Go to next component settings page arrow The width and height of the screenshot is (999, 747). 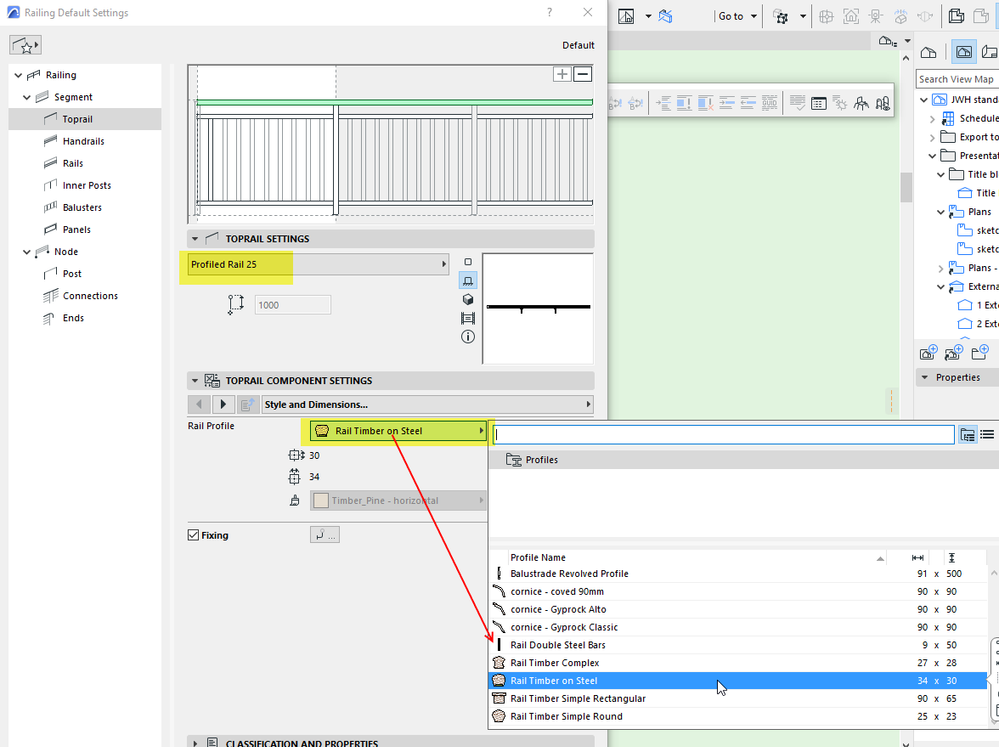click(222, 404)
